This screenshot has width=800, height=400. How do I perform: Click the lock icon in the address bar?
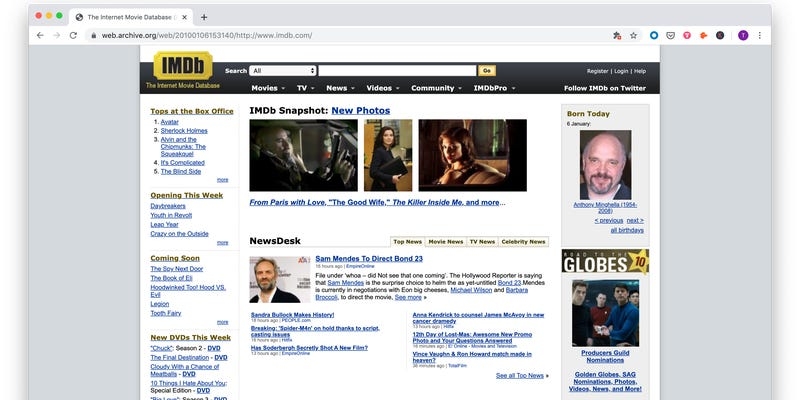point(93,36)
